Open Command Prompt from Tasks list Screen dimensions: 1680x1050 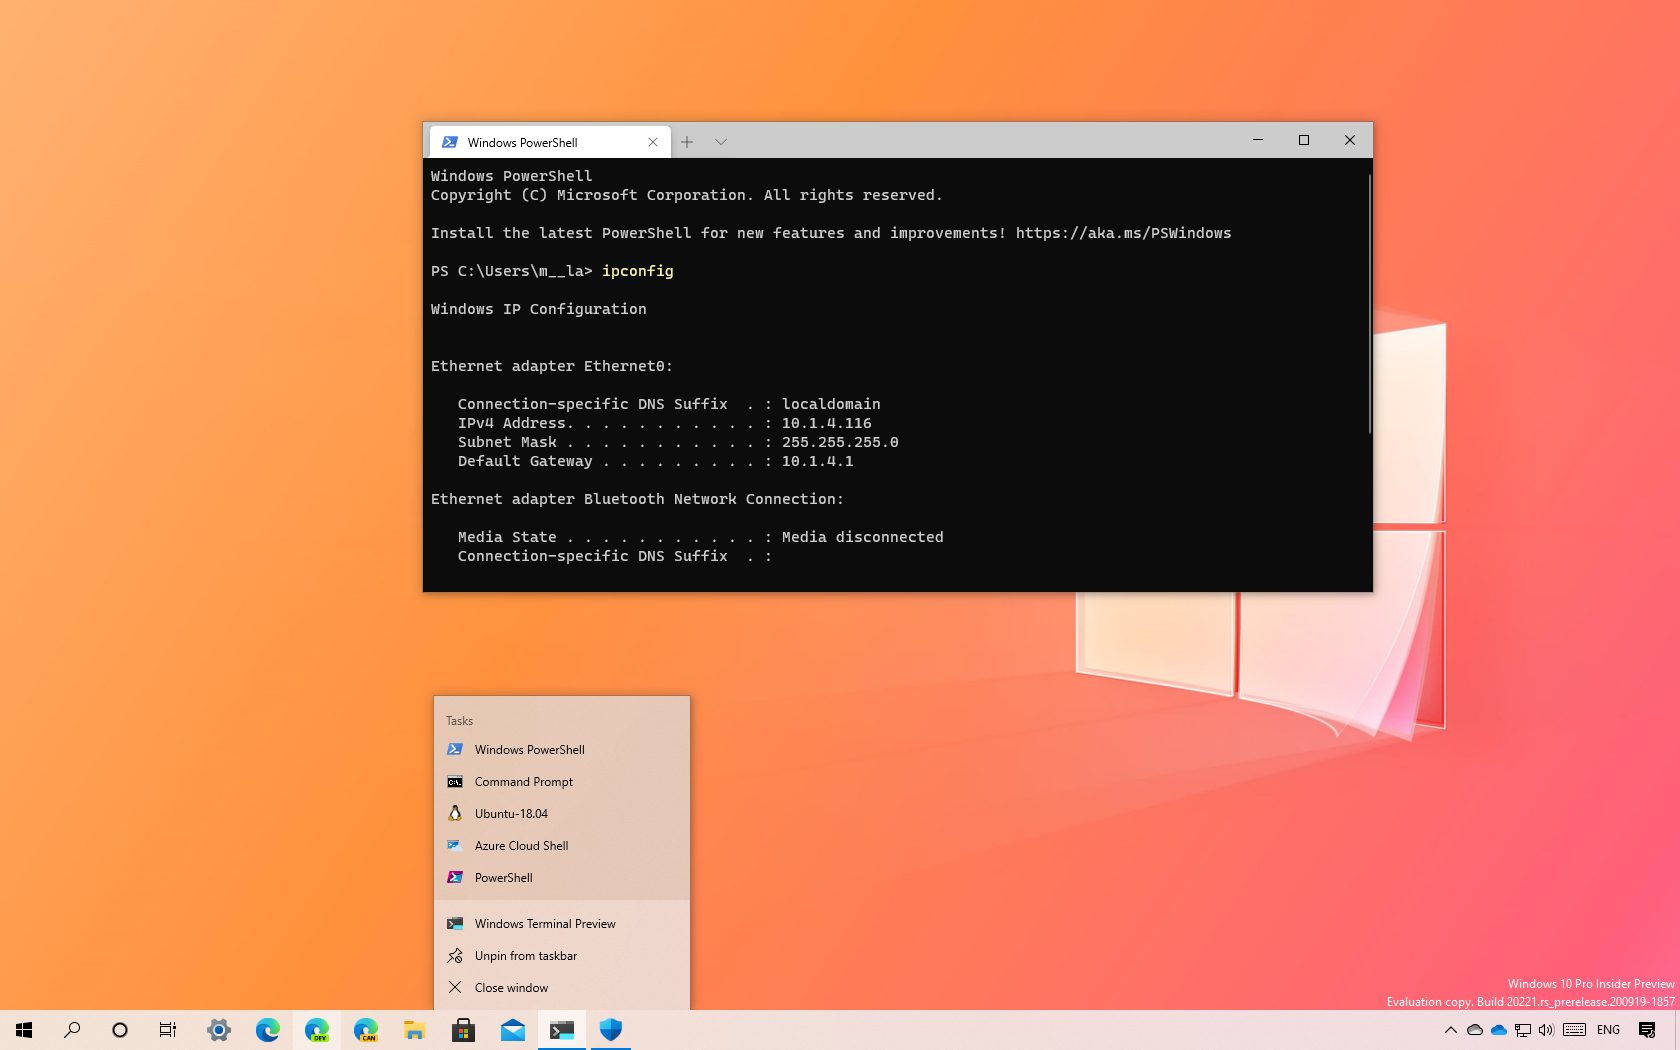click(523, 782)
